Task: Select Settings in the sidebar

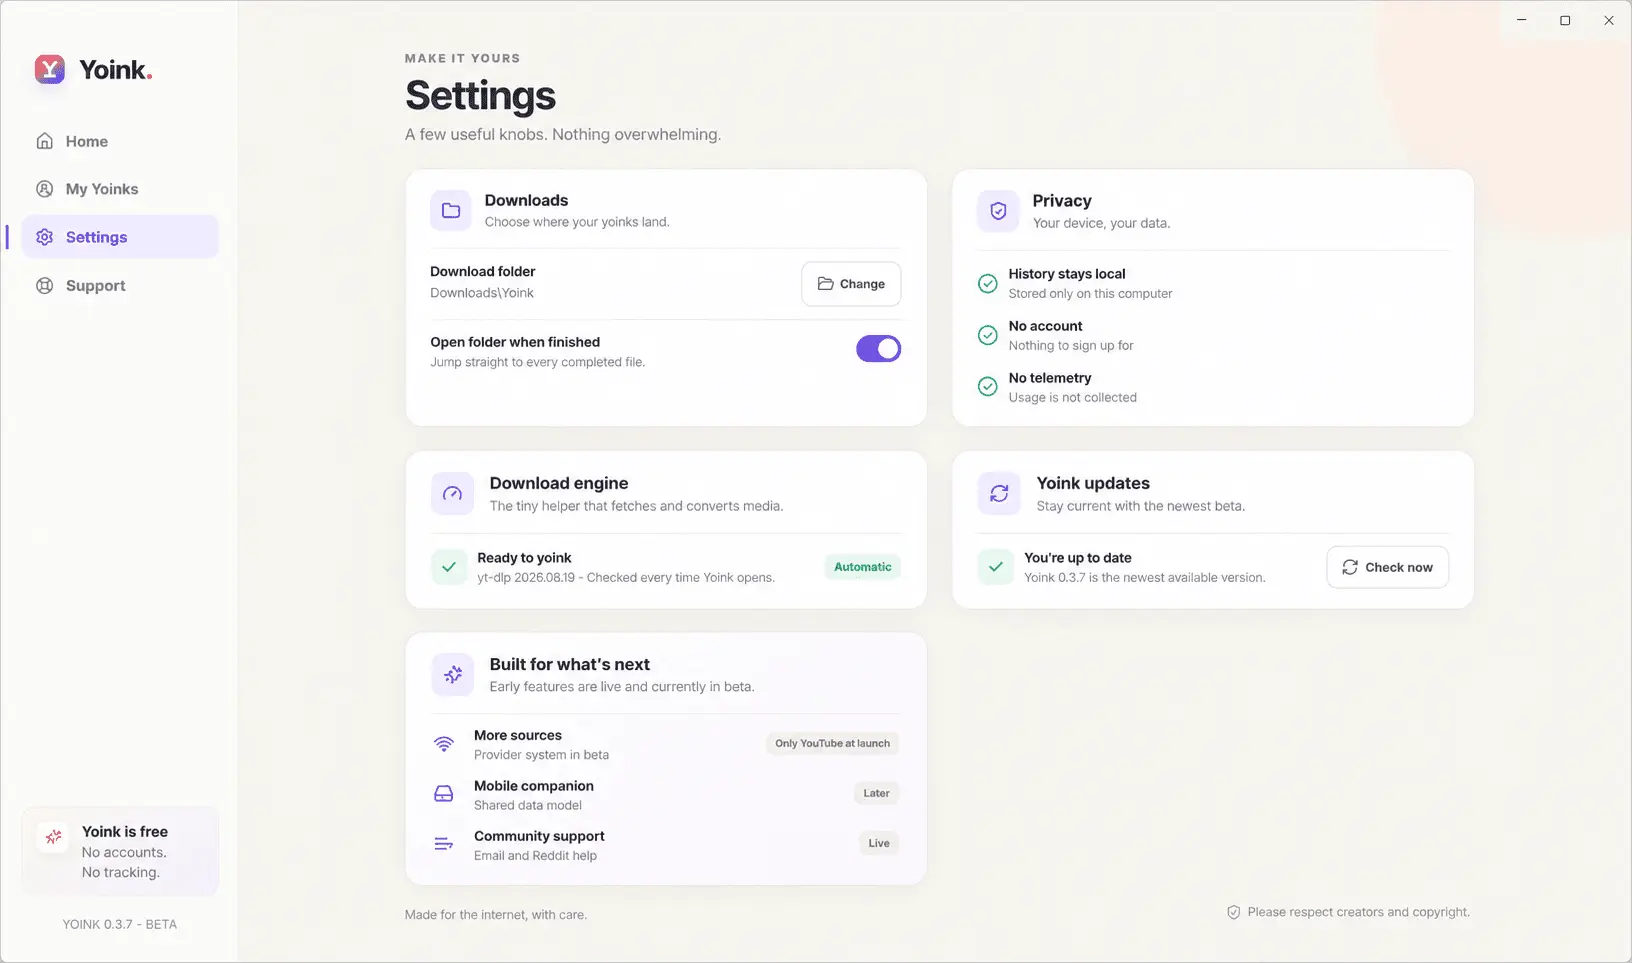Action: tap(120, 237)
